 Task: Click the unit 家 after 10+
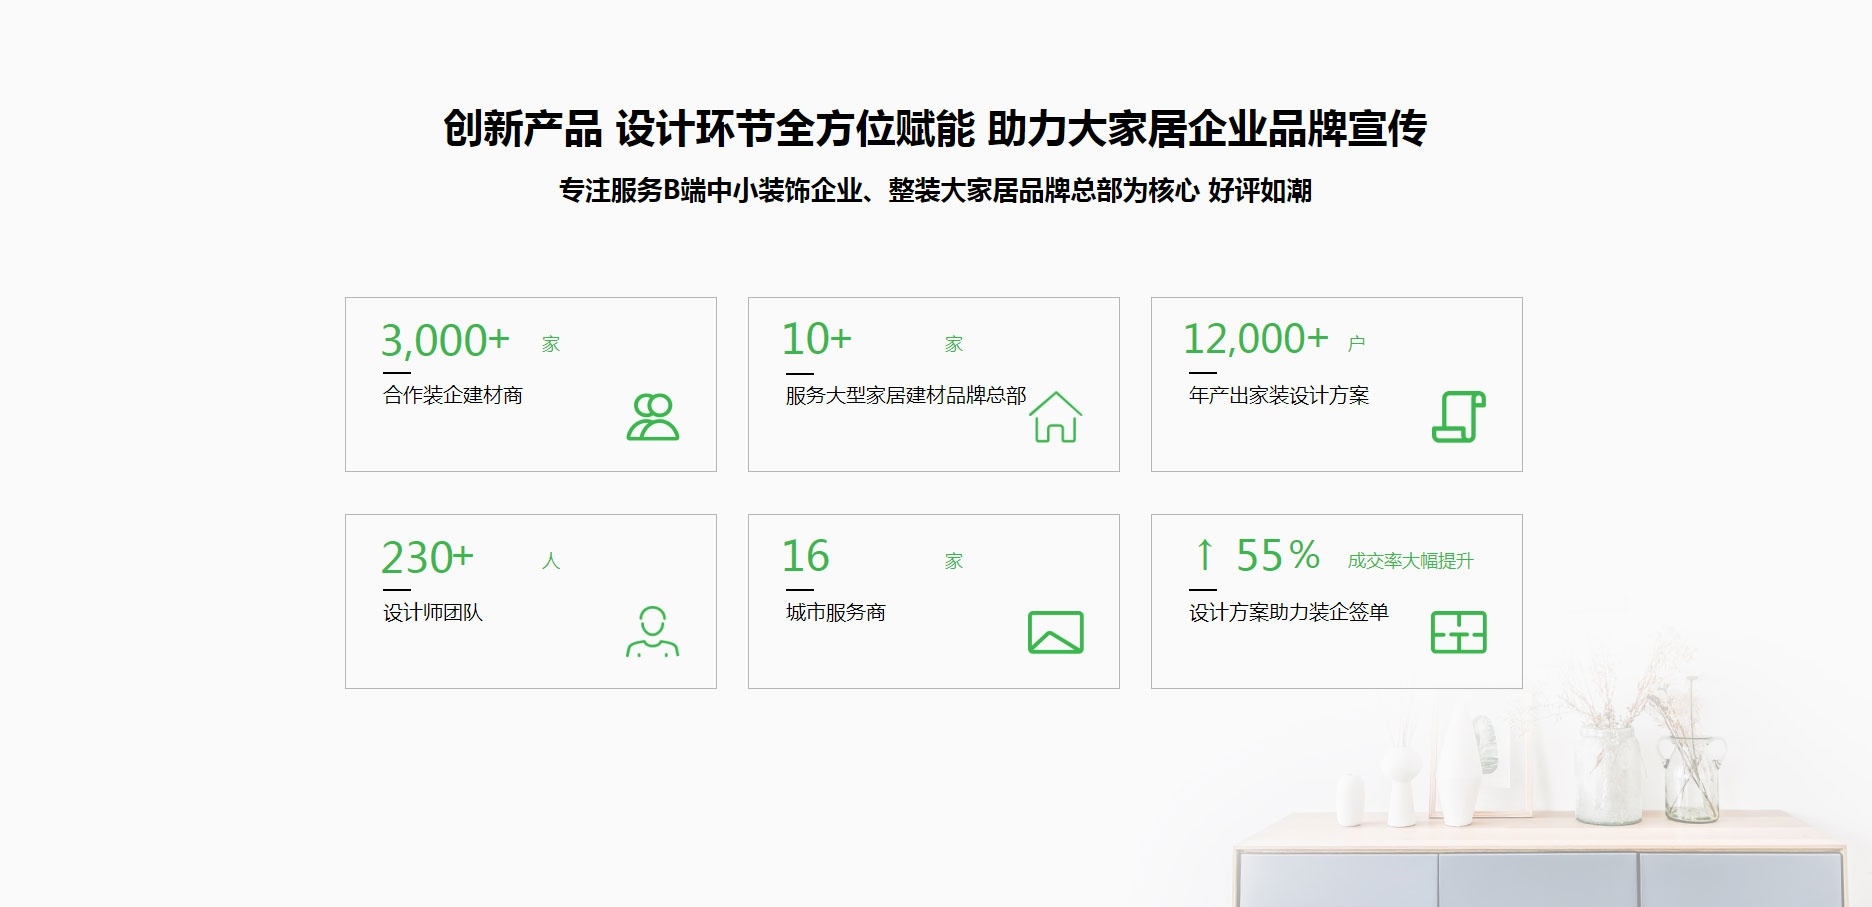click(x=954, y=344)
